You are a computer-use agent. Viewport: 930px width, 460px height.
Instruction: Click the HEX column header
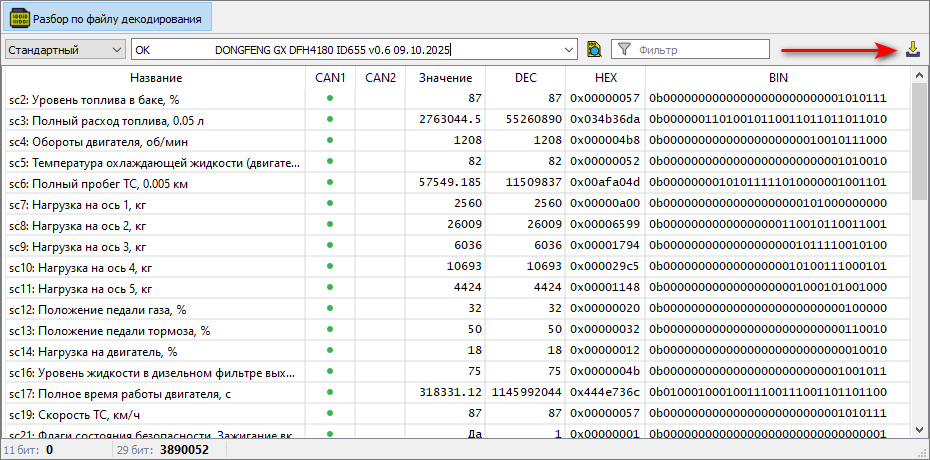[605, 77]
